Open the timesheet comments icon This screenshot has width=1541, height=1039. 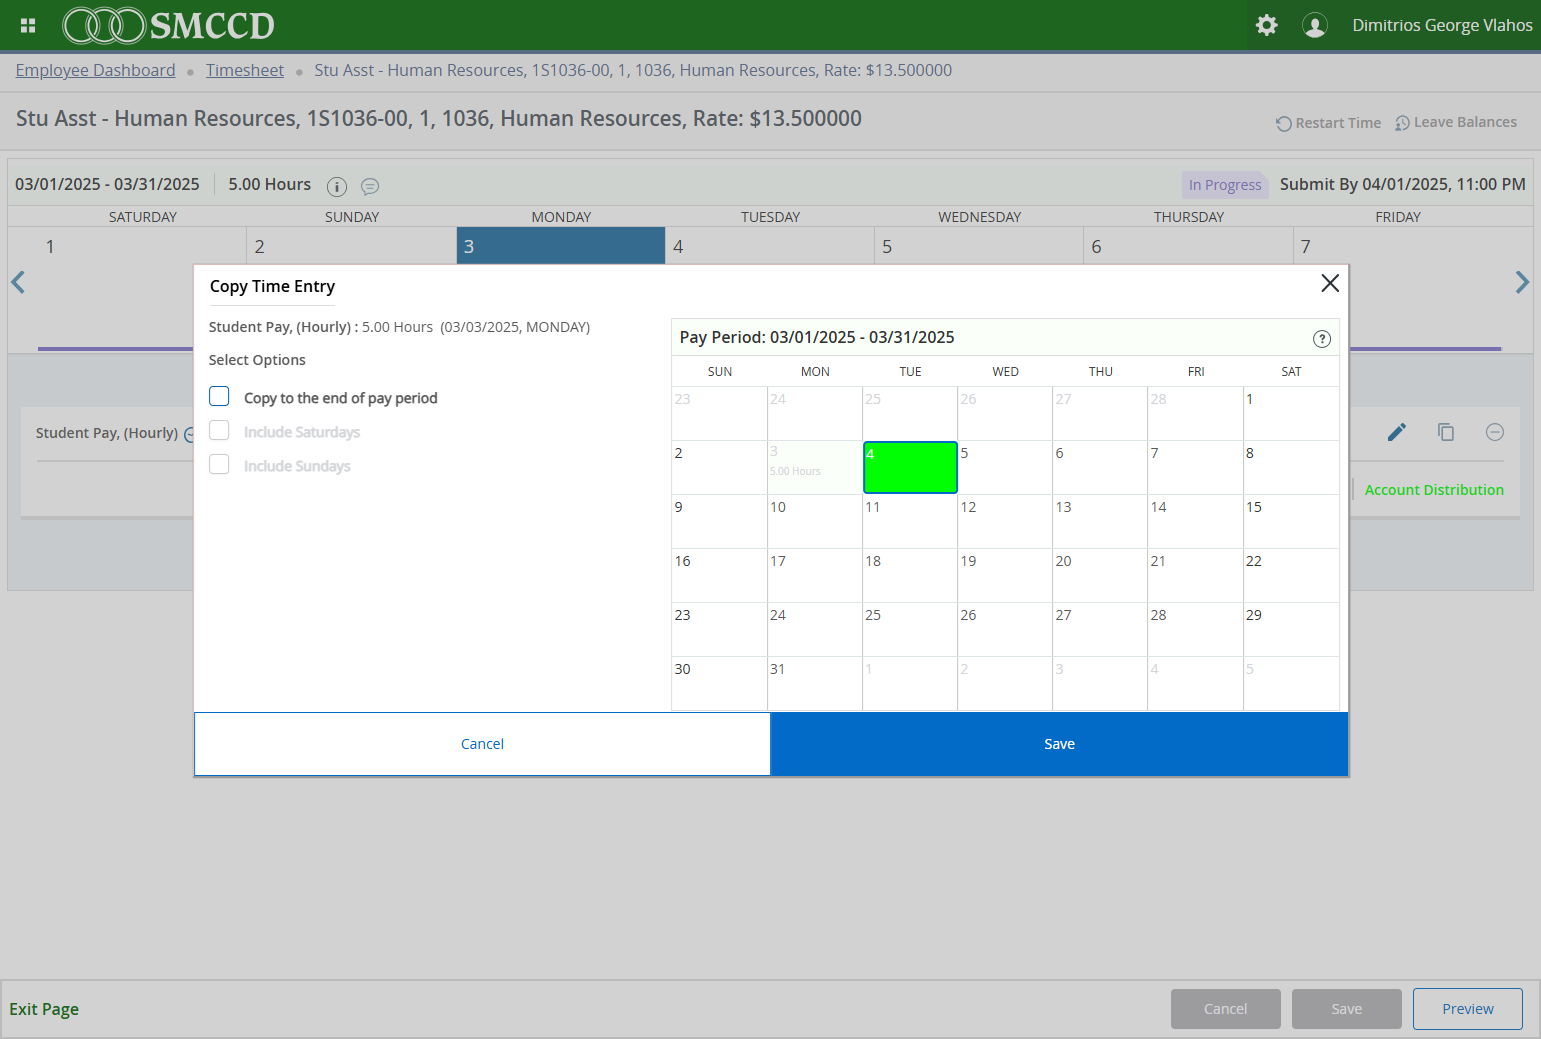tap(370, 187)
